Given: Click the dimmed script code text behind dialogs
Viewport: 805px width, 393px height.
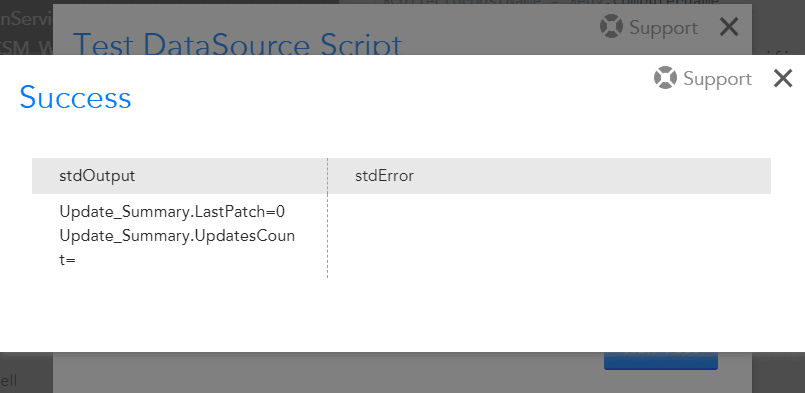Looking at the screenshot, I should point(549,3).
